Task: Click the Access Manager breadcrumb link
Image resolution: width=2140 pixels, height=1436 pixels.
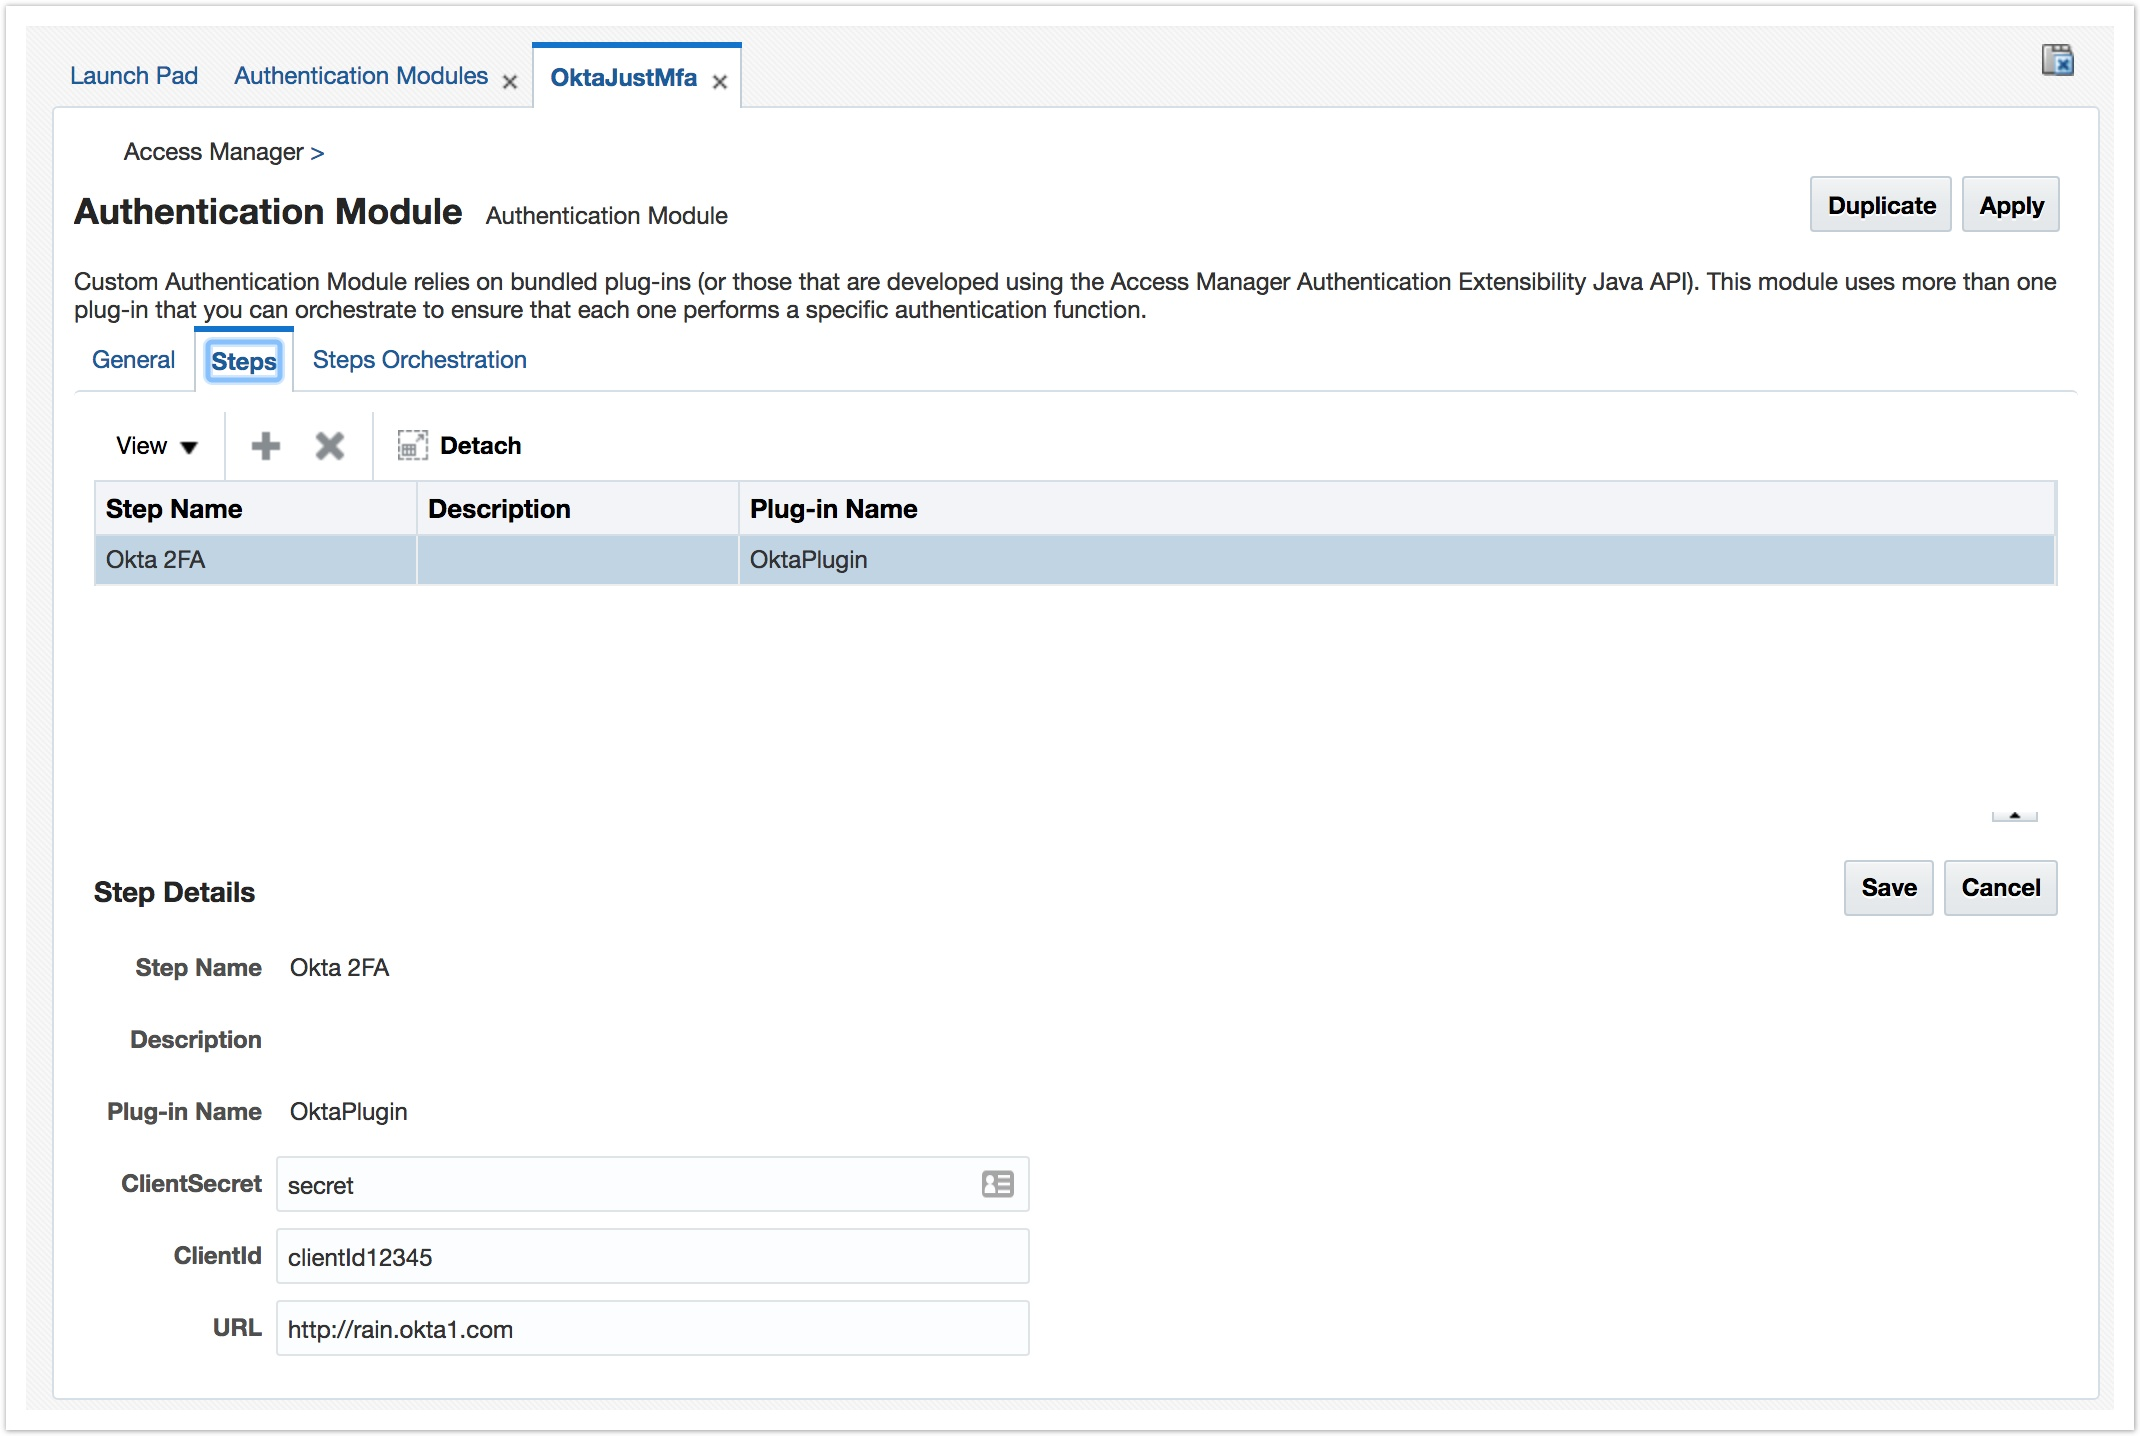Action: pos(213,152)
